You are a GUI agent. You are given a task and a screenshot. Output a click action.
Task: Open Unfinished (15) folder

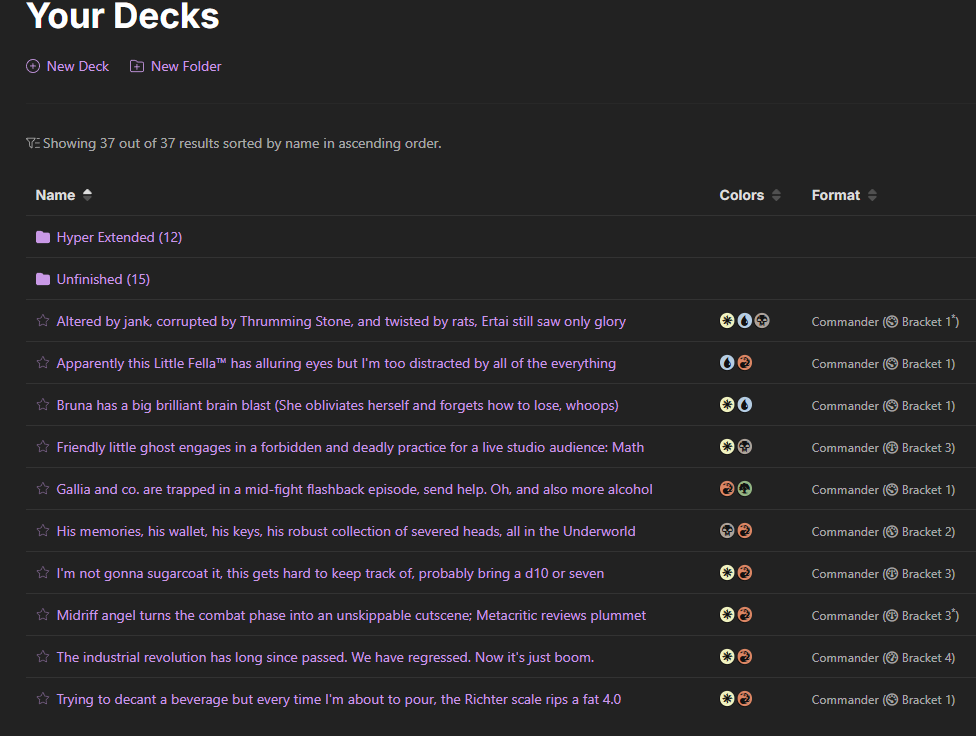click(103, 279)
